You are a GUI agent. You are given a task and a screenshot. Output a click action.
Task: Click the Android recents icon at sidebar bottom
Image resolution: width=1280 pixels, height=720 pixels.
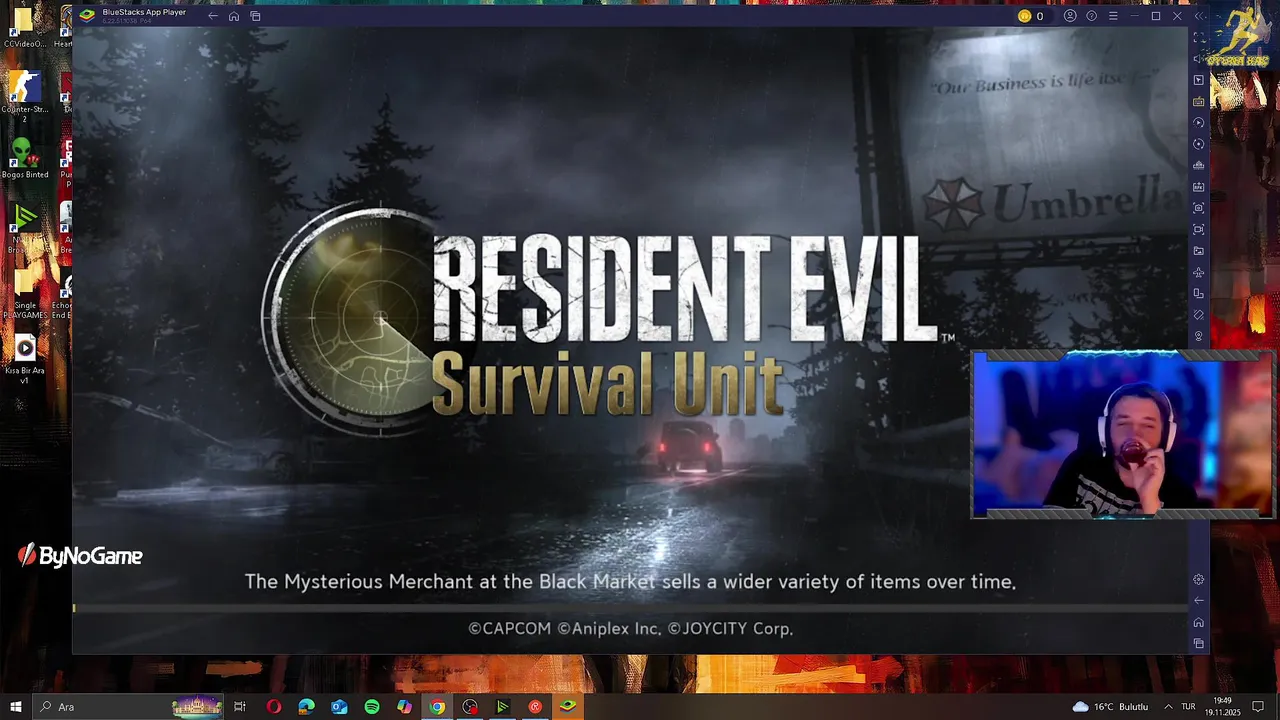1199,644
